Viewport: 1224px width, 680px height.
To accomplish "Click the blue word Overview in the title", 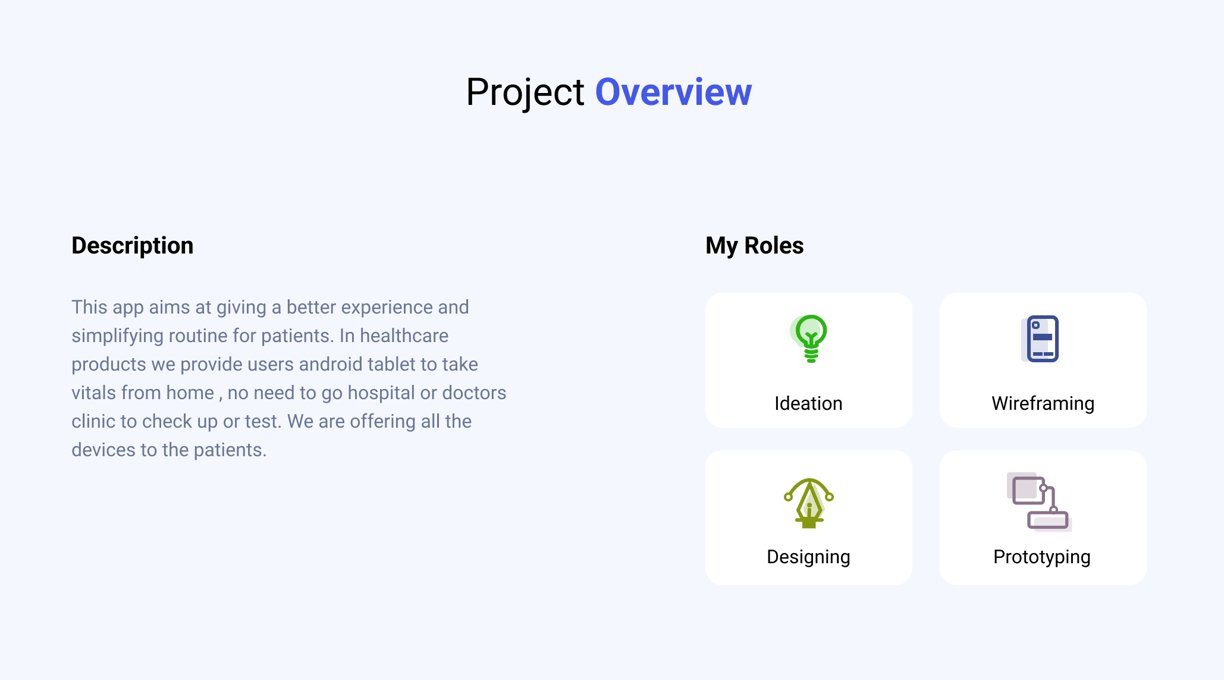I will [673, 92].
